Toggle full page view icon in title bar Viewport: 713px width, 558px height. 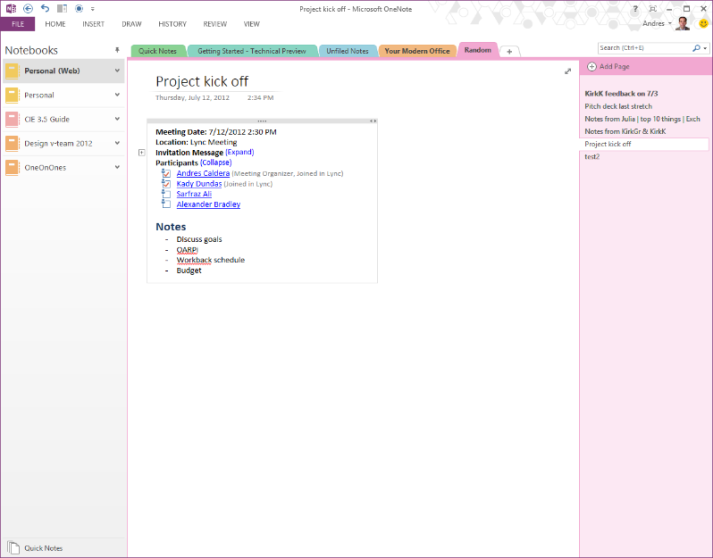coord(653,9)
